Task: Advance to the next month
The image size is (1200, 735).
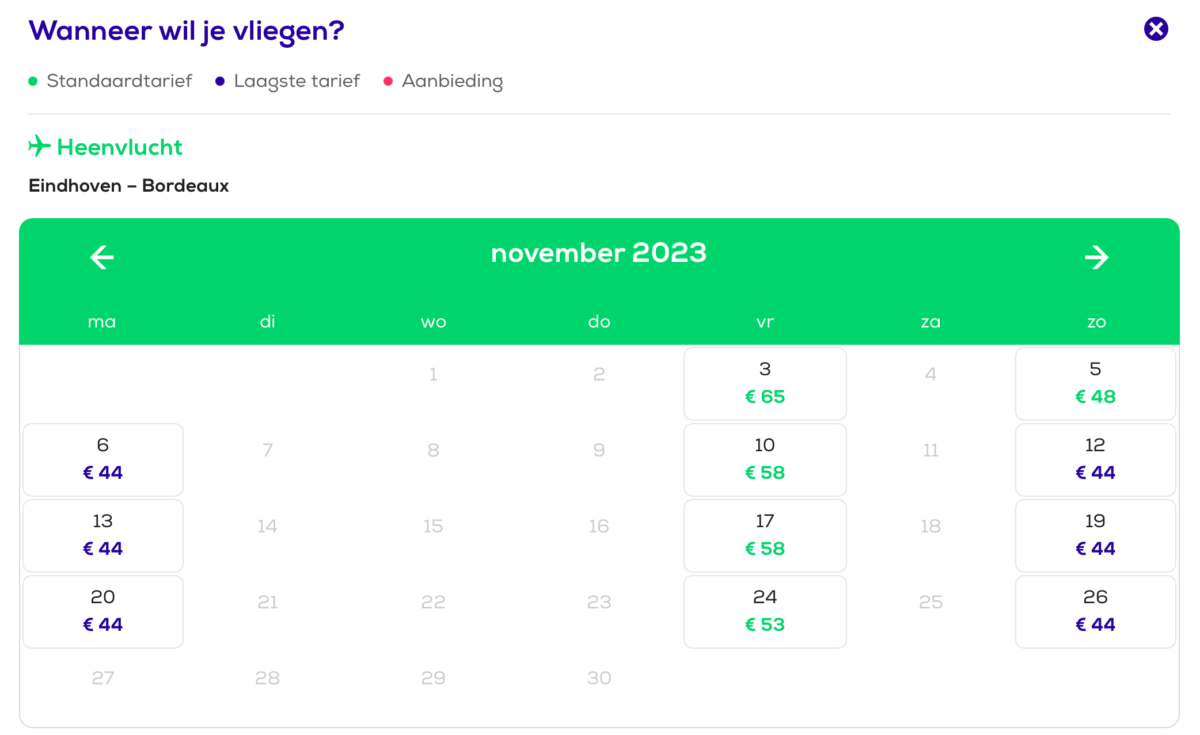Action: (1096, 257)
